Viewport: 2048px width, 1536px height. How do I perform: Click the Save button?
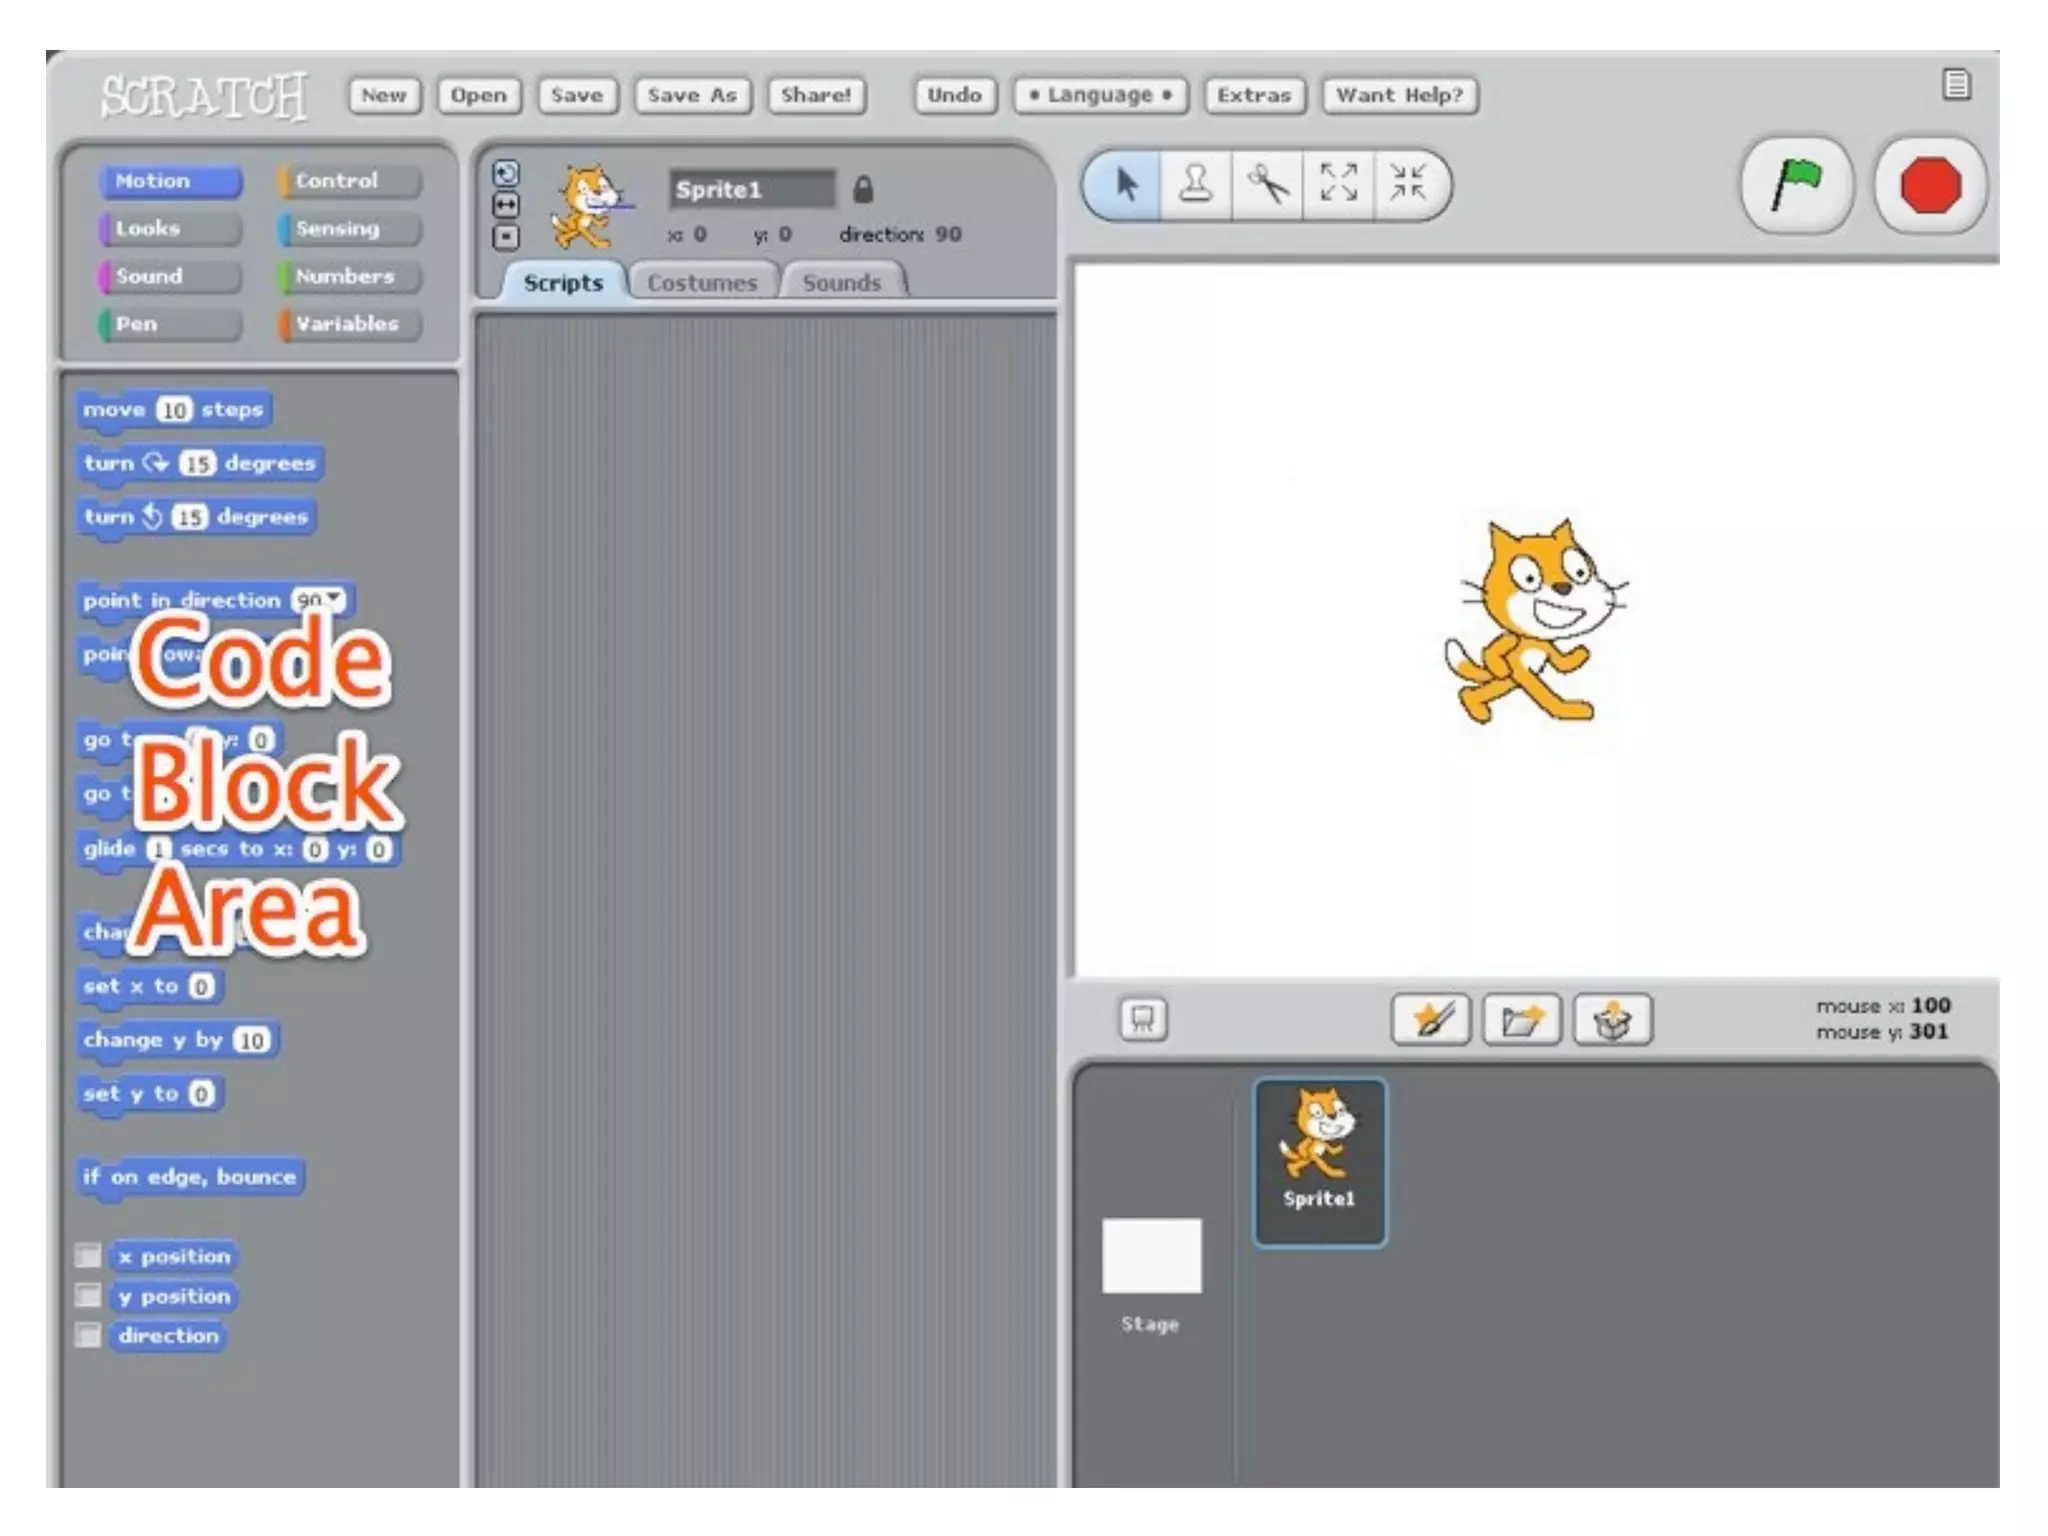[x=577, y=95]
